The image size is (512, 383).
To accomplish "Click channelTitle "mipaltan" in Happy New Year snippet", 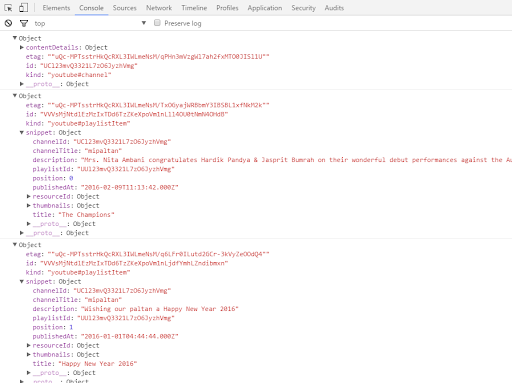I will coord(103,300).
